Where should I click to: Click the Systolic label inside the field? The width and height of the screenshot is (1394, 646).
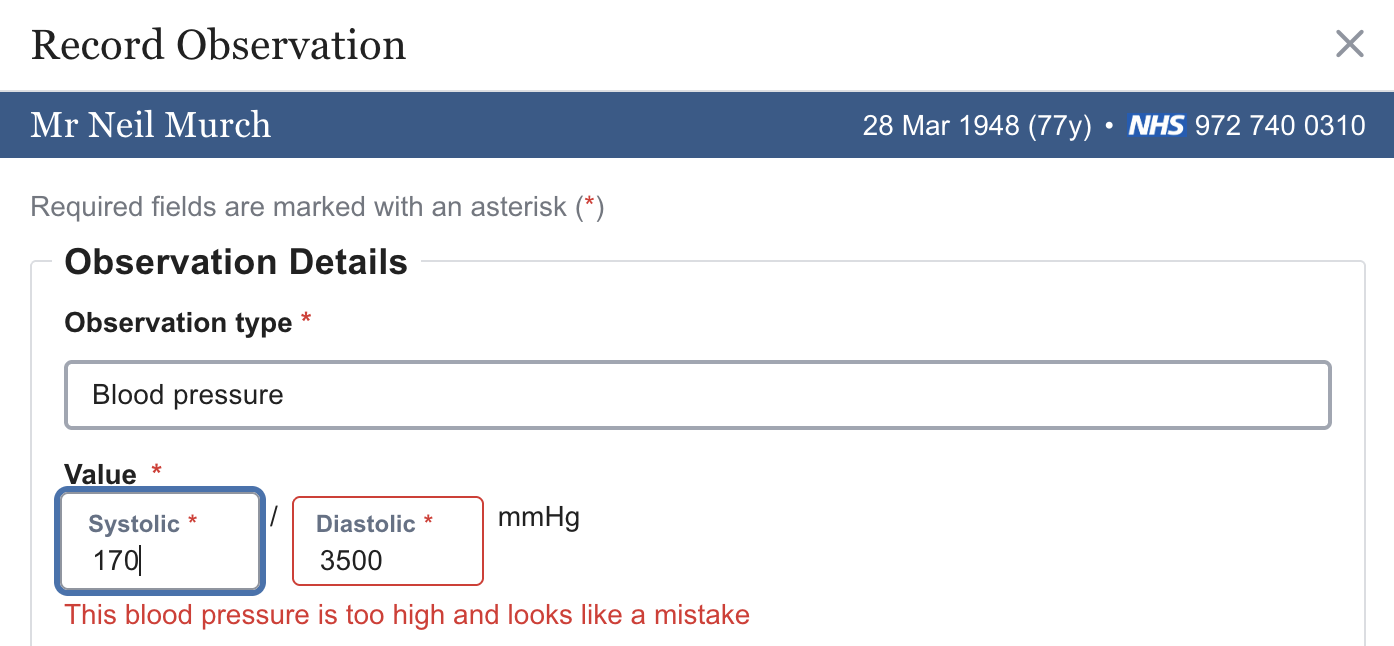[x=134, y=524]
